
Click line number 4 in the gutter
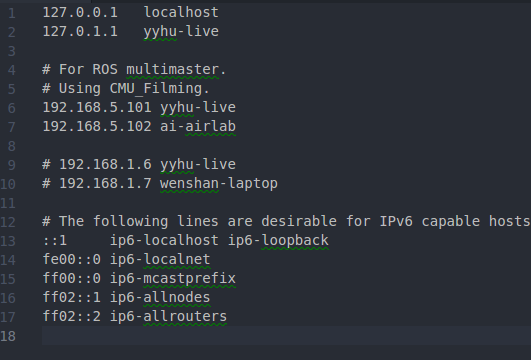tap(12, 70)
